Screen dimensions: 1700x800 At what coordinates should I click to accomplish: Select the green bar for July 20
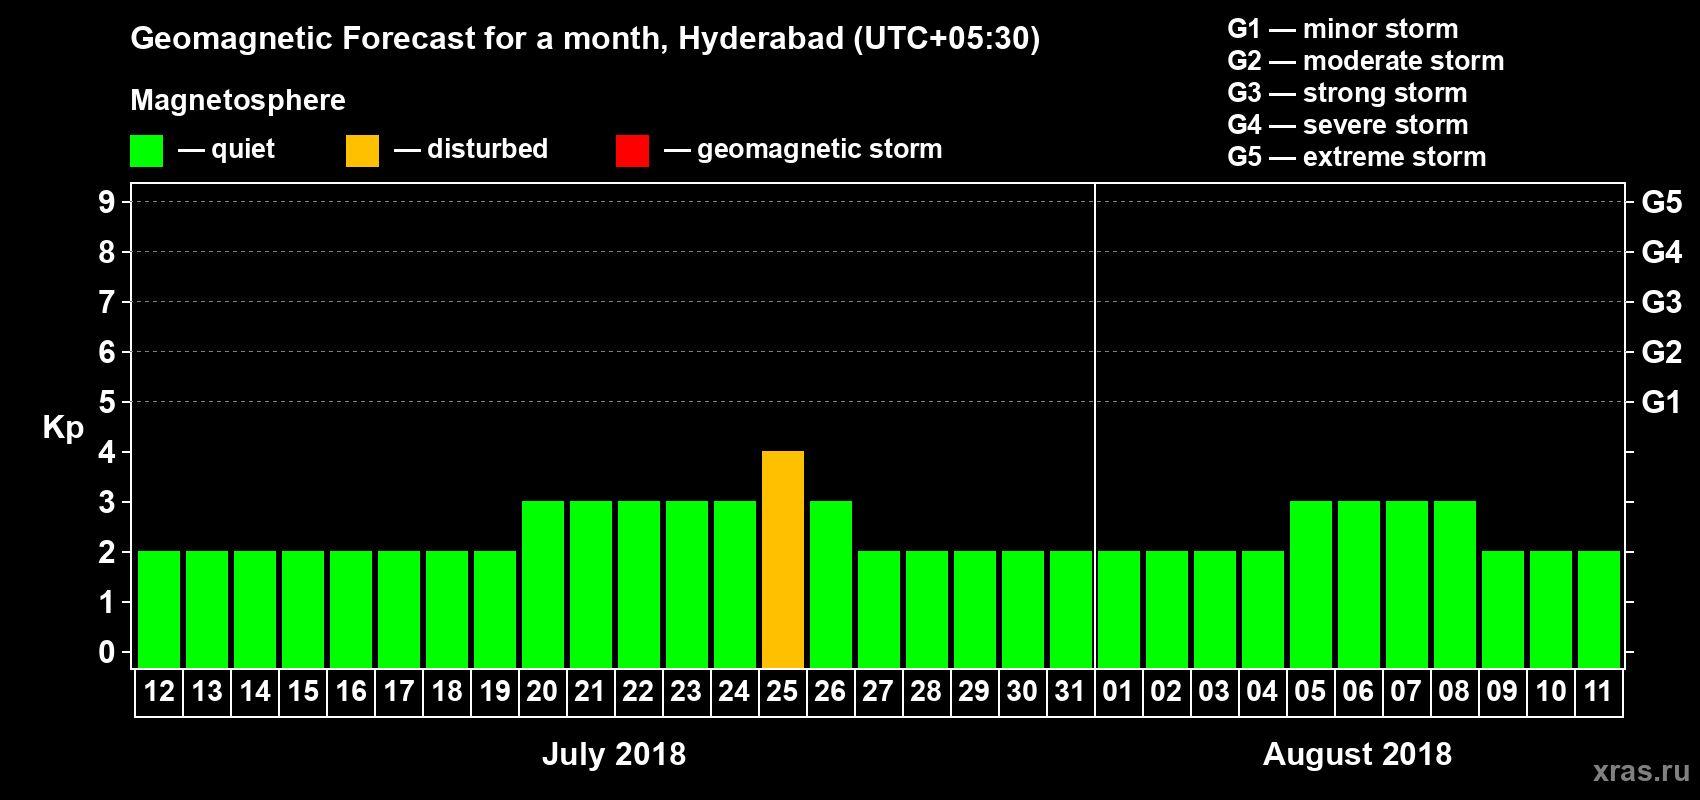click(543, 584)
